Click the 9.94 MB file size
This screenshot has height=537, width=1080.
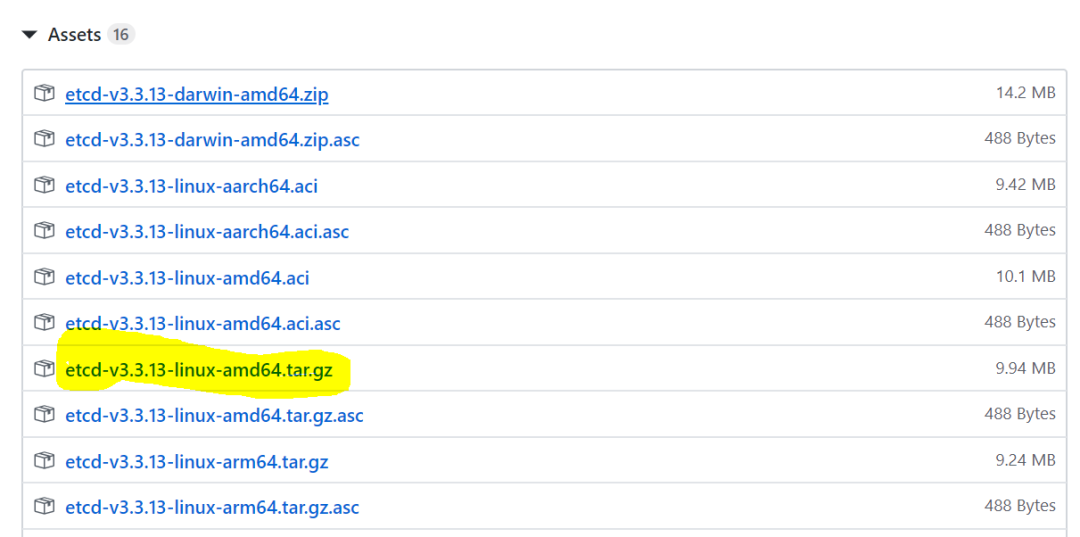1026,369
